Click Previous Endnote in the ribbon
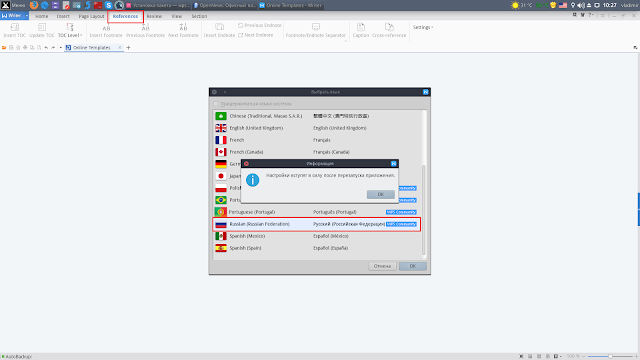Image resolution: width=640 pixels, height=360 pixels. coord(260,25)
